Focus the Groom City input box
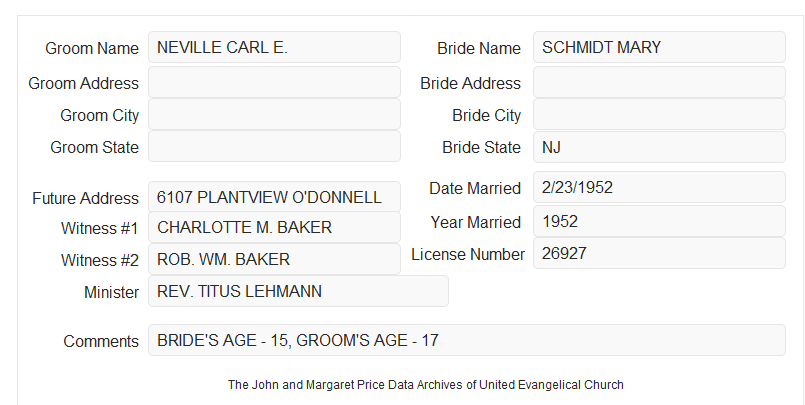805x405 pixels. coord(274,114)
